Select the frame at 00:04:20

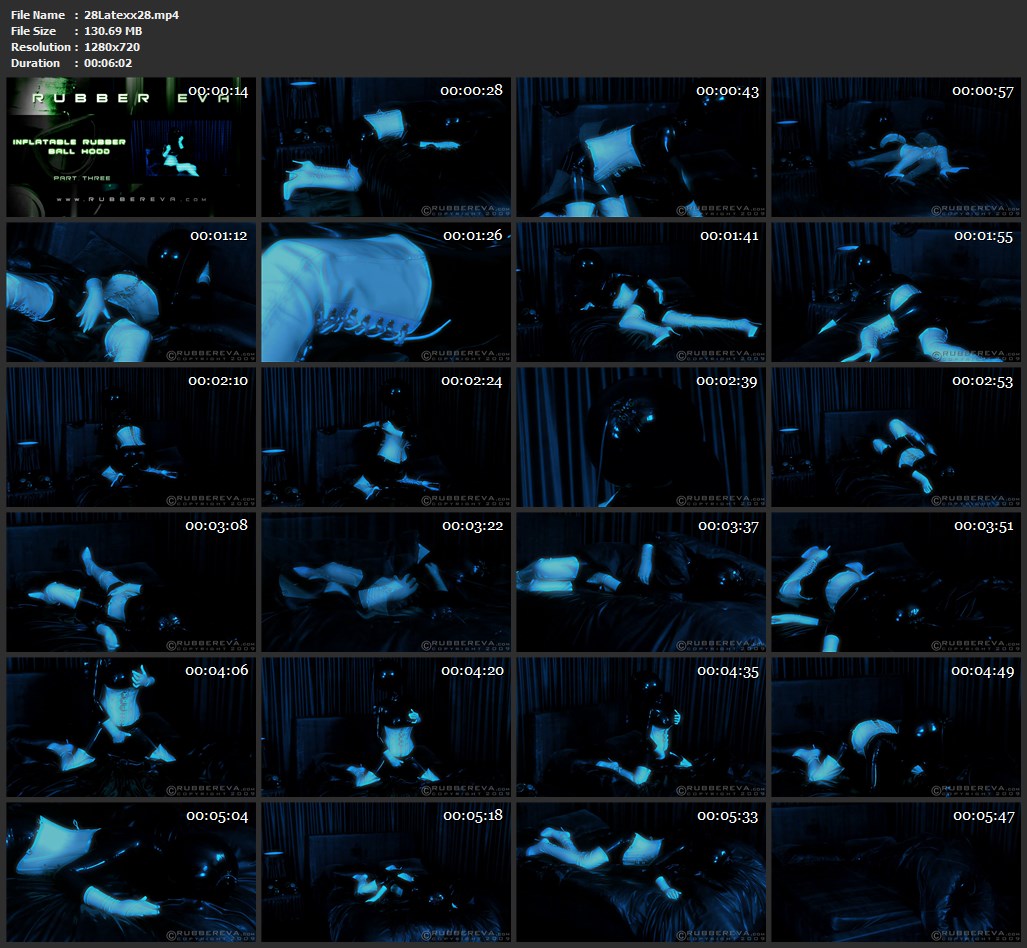(x=386, y=727)
